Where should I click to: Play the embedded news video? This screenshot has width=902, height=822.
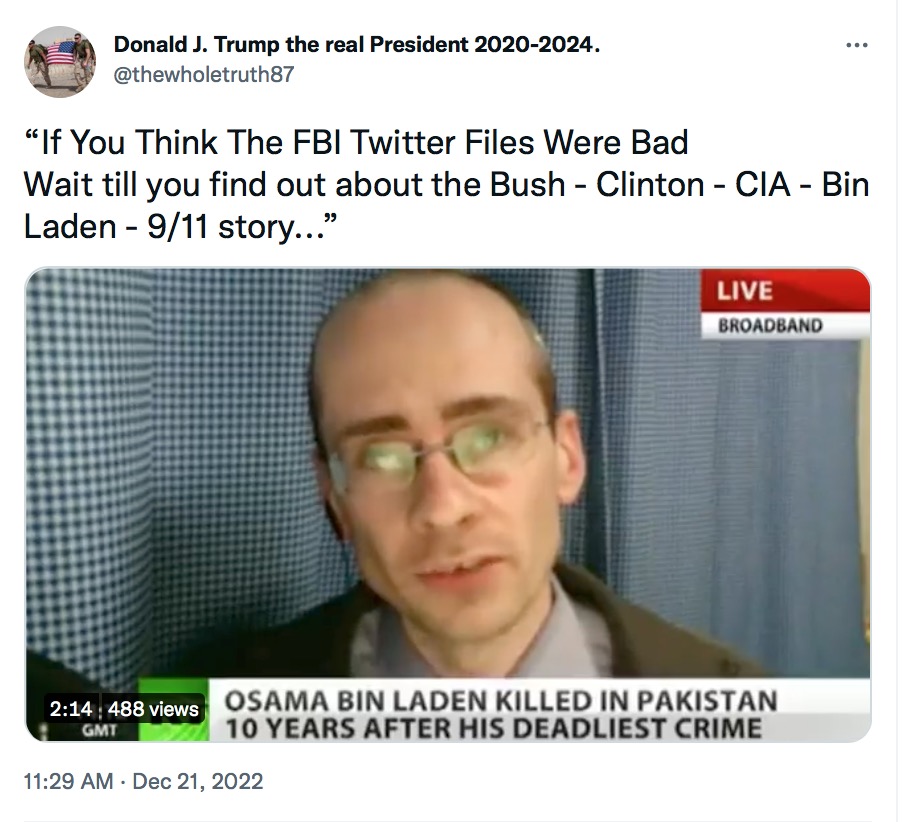448,504
